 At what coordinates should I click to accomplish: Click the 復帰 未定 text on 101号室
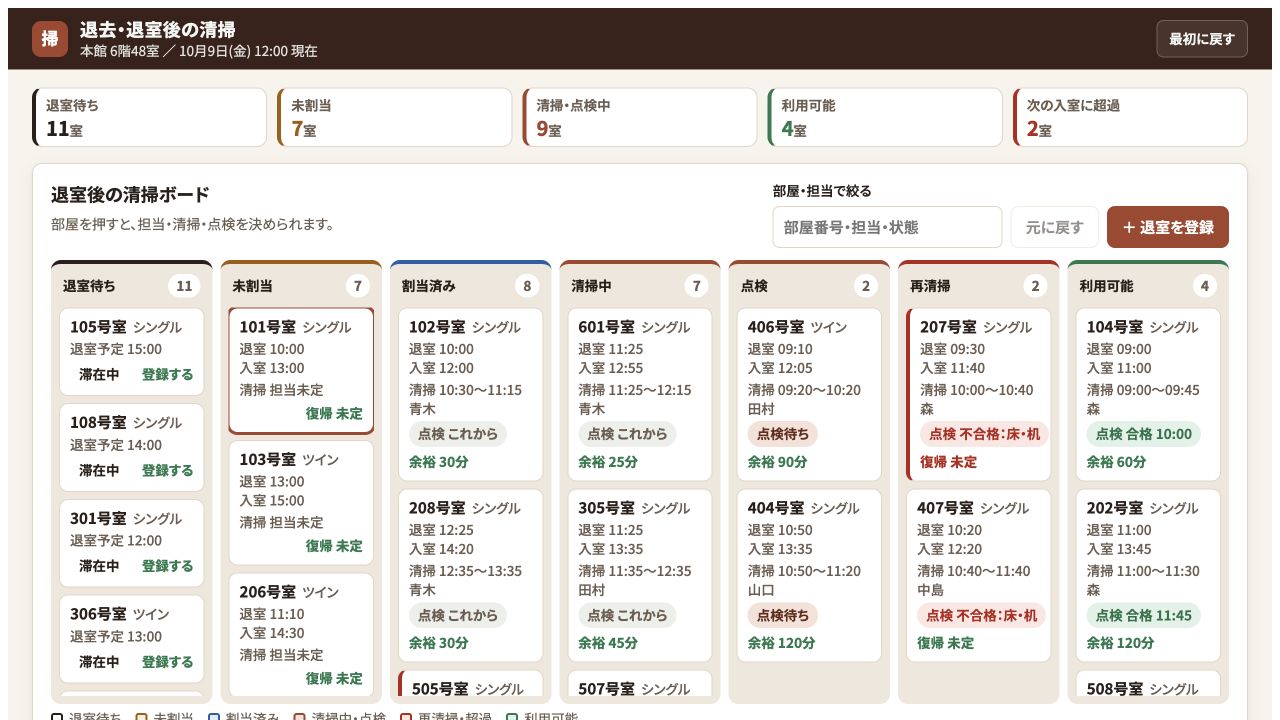tap(334, 413)
